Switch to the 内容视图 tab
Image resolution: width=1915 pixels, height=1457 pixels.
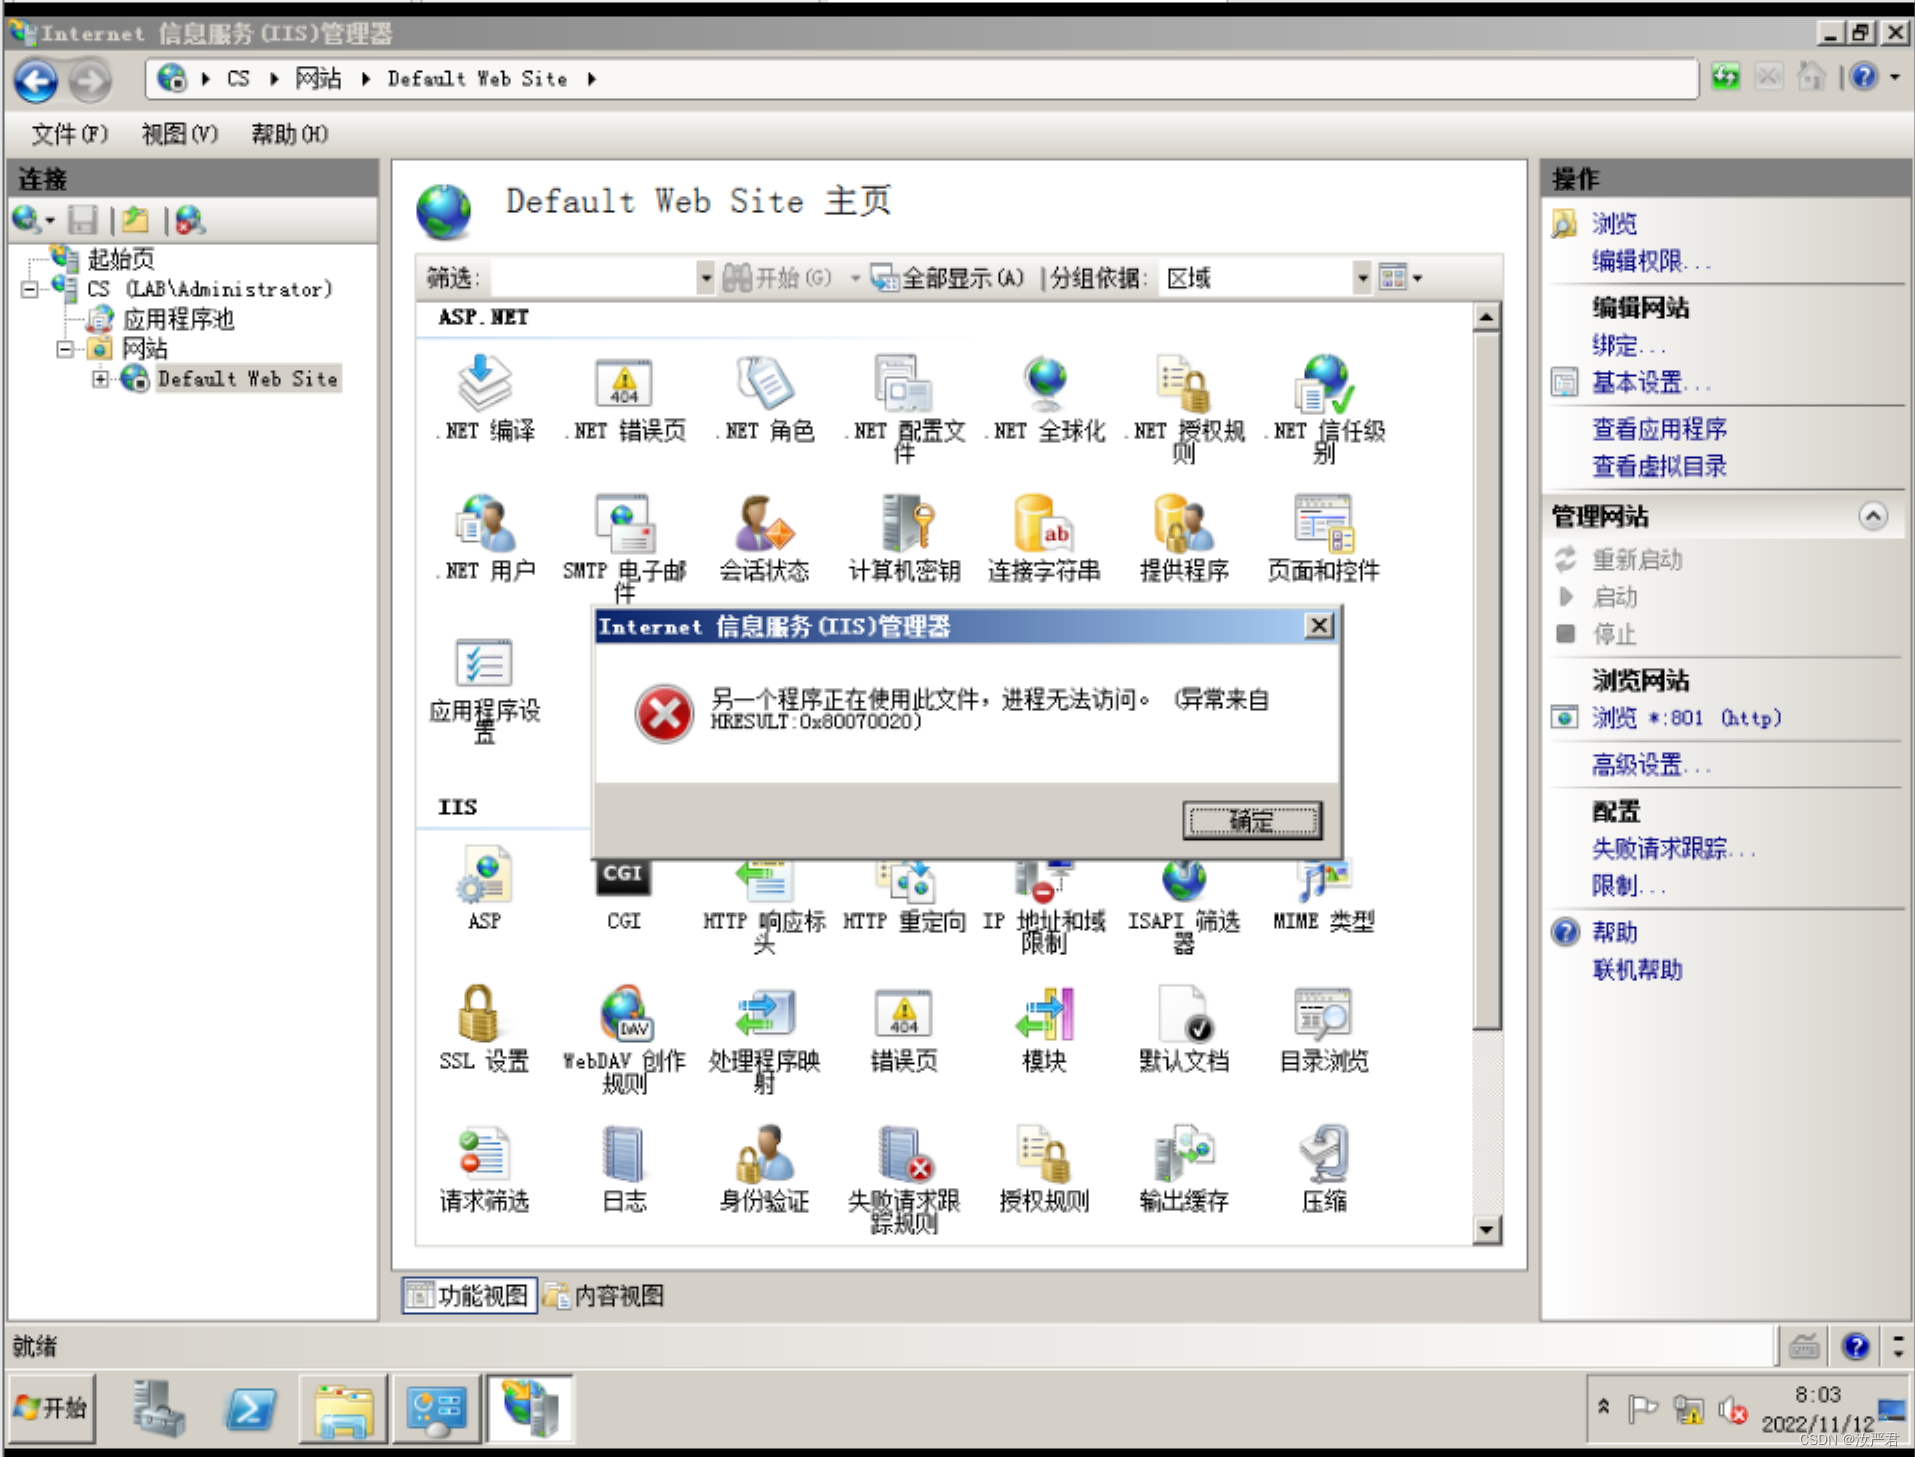click(606, 1296)
